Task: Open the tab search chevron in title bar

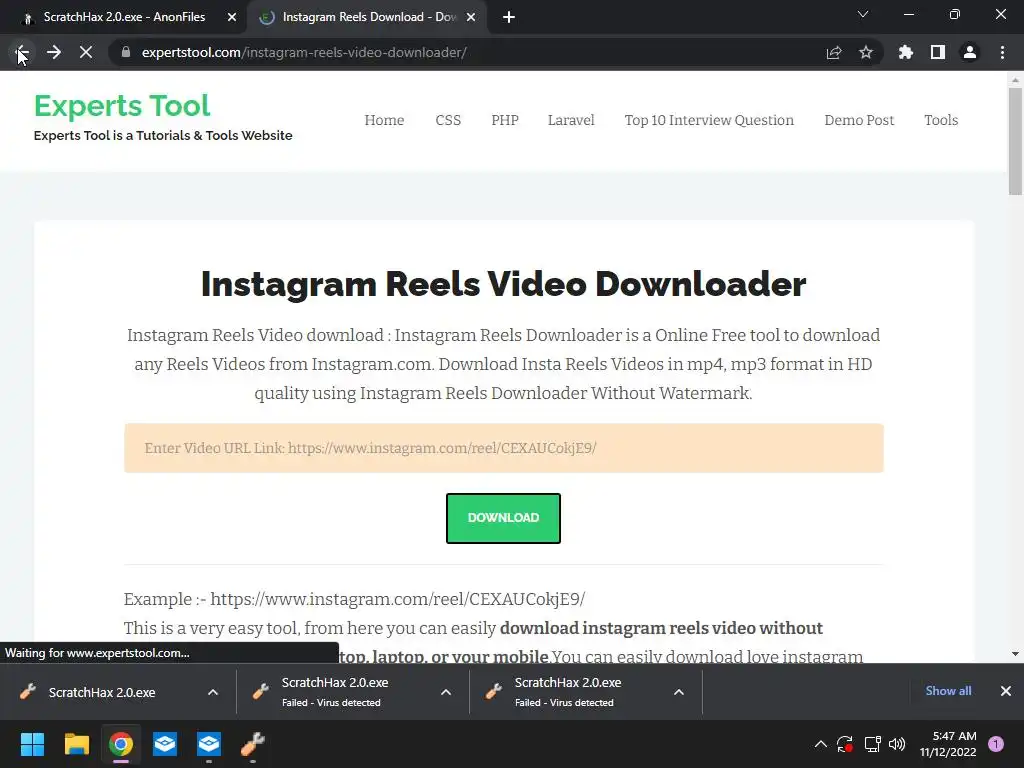Action: (x=863, y=14)
